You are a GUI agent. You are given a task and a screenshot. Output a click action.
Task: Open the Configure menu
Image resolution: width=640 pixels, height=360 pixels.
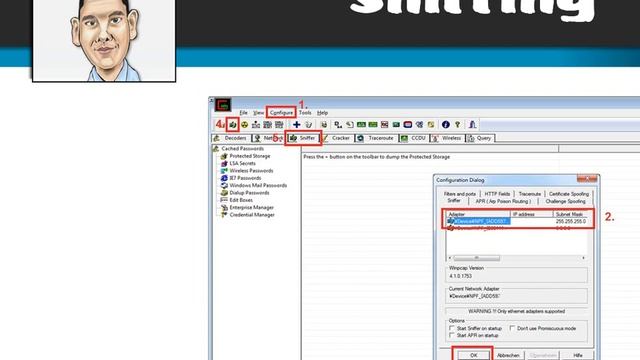click(281, 113)
